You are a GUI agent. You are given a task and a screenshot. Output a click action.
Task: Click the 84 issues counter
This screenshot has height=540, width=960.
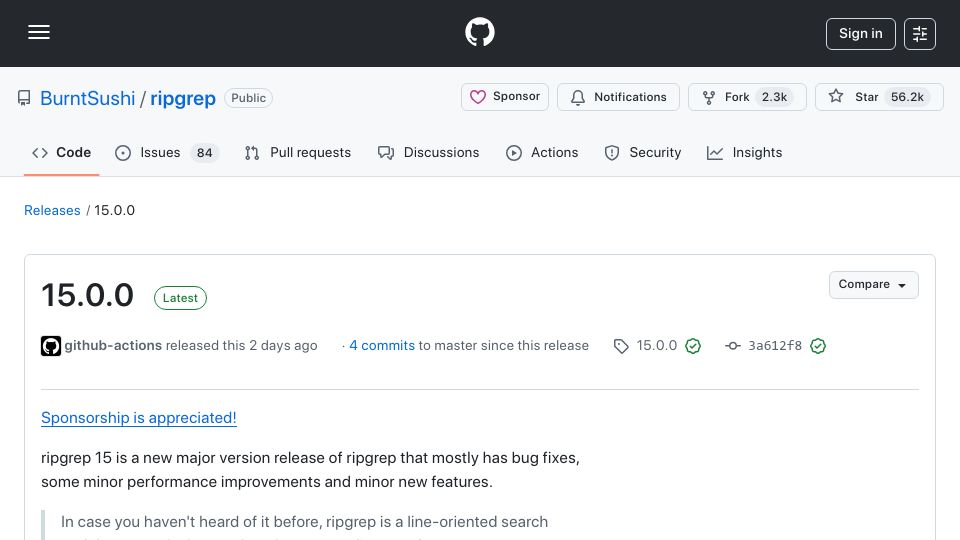[x=204, y=153]
